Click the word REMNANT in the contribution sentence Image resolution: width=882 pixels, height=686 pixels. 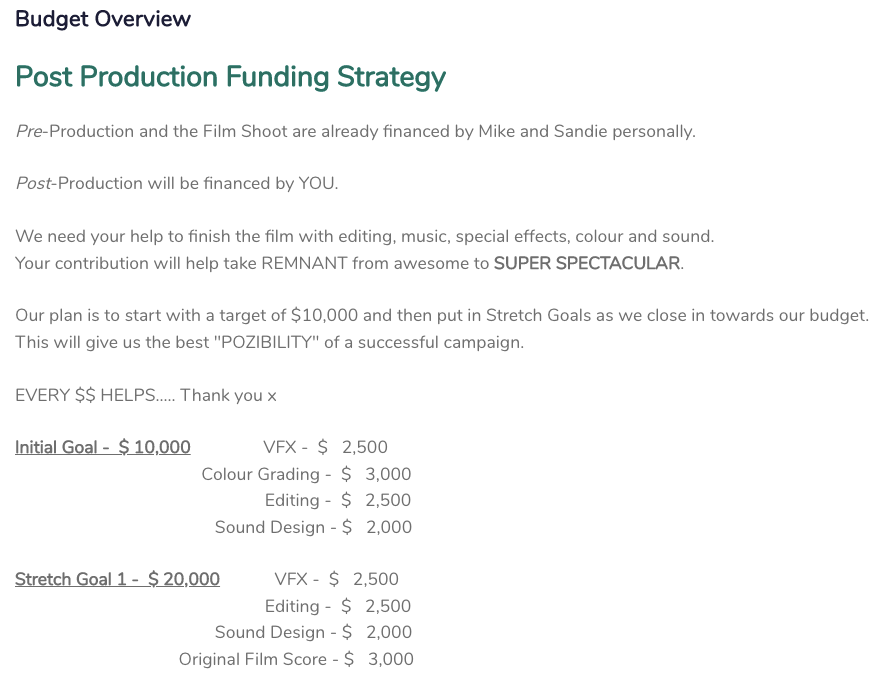304,263
